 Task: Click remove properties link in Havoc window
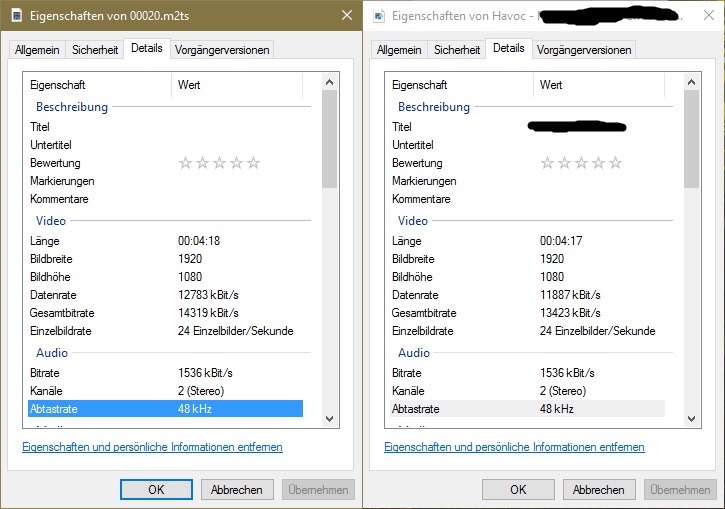tap(514, 447)
